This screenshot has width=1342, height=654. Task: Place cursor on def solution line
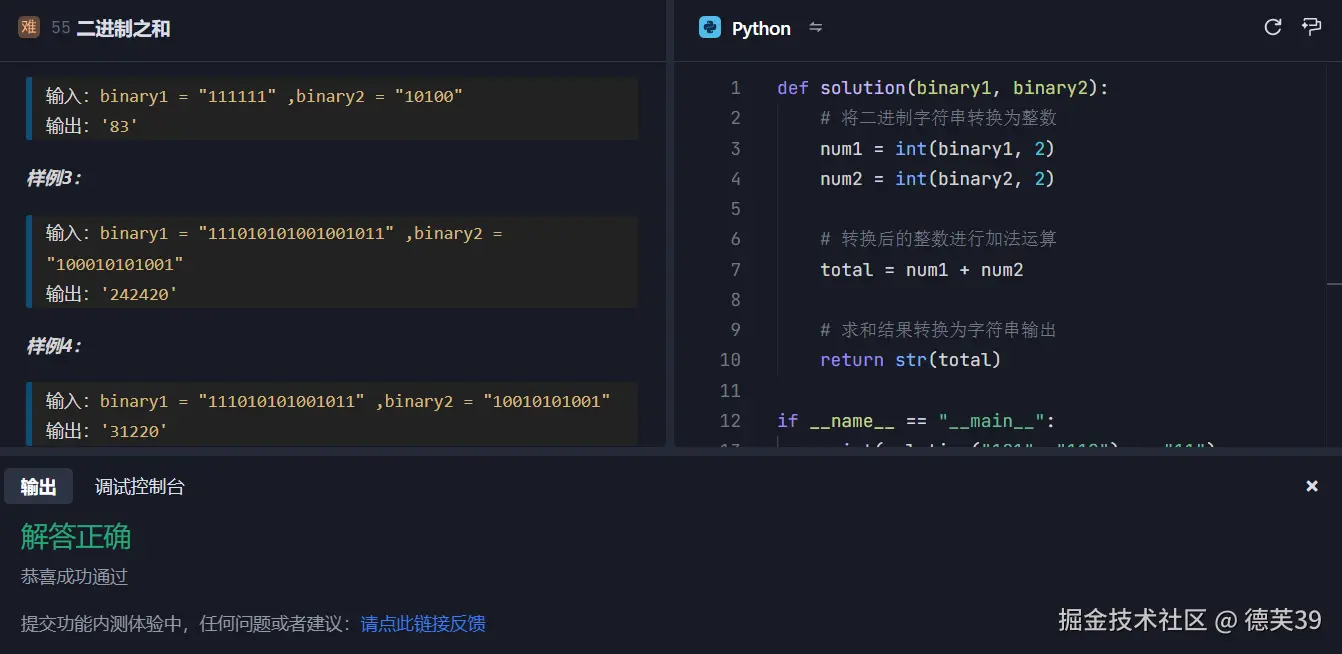coord(943,88)
